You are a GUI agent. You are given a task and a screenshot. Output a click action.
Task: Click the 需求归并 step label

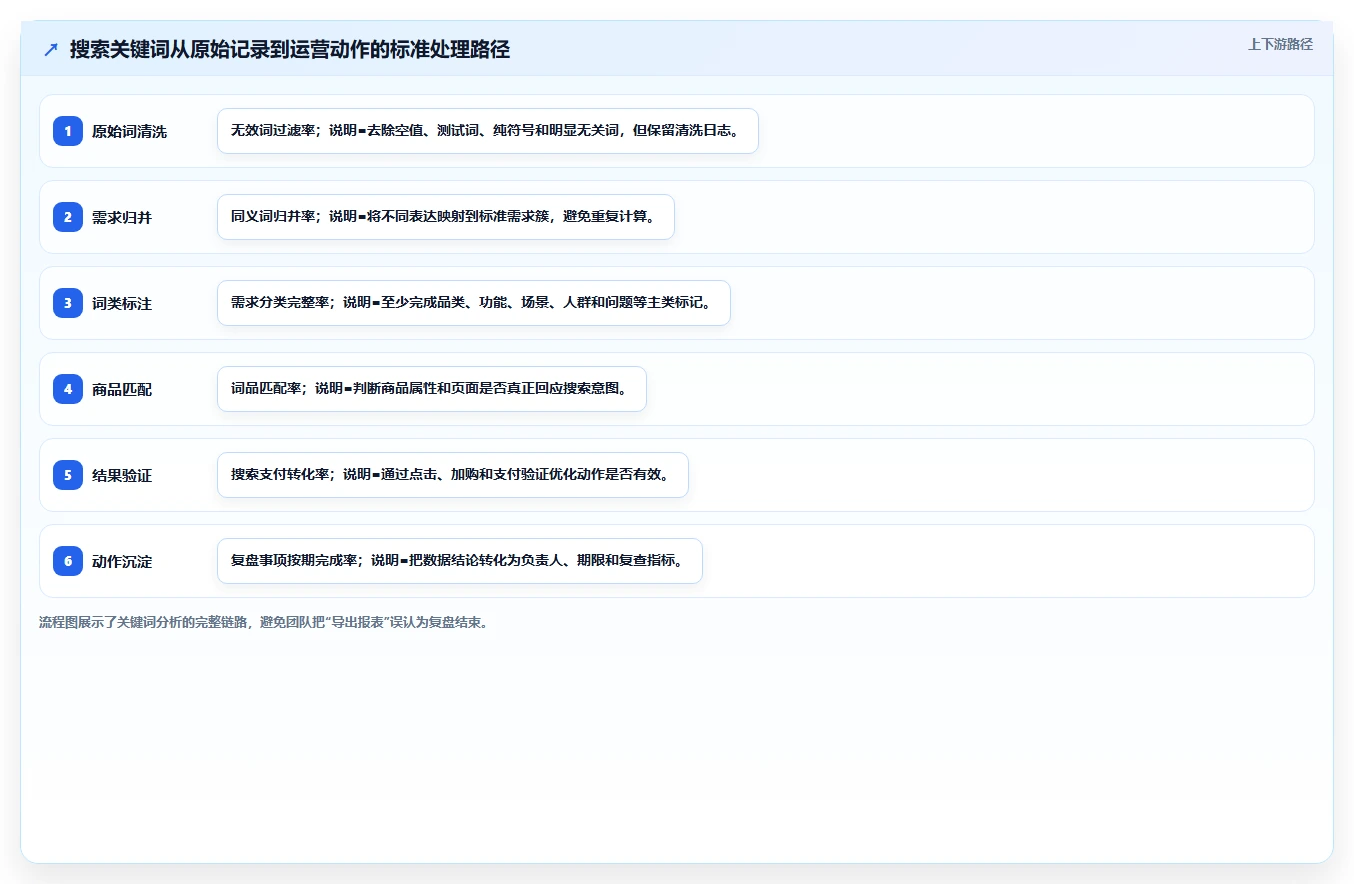coord(122,218)
